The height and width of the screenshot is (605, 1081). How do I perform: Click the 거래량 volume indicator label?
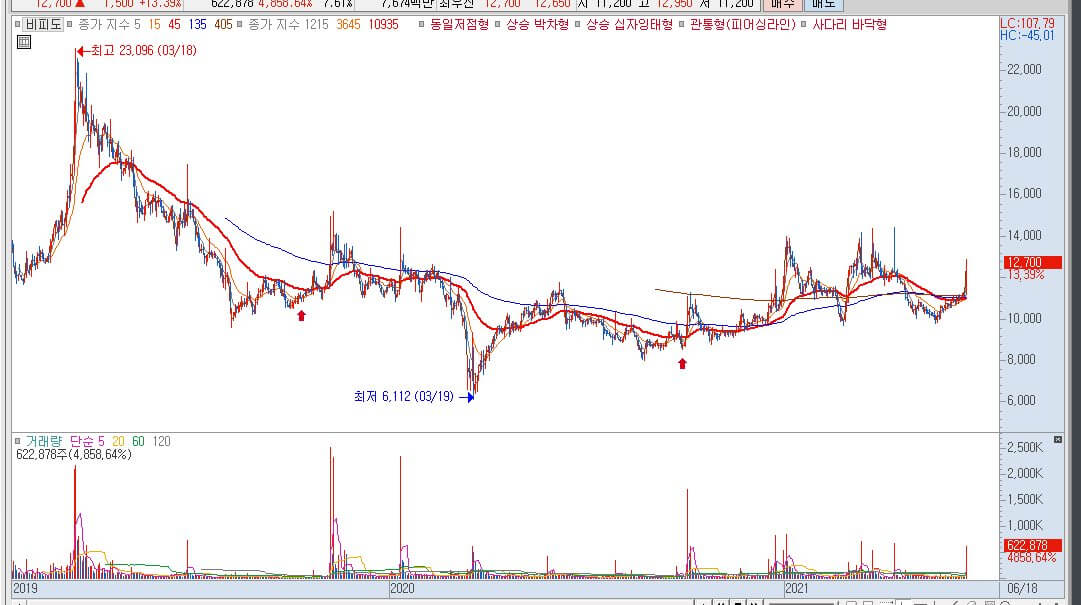point(43,442)
